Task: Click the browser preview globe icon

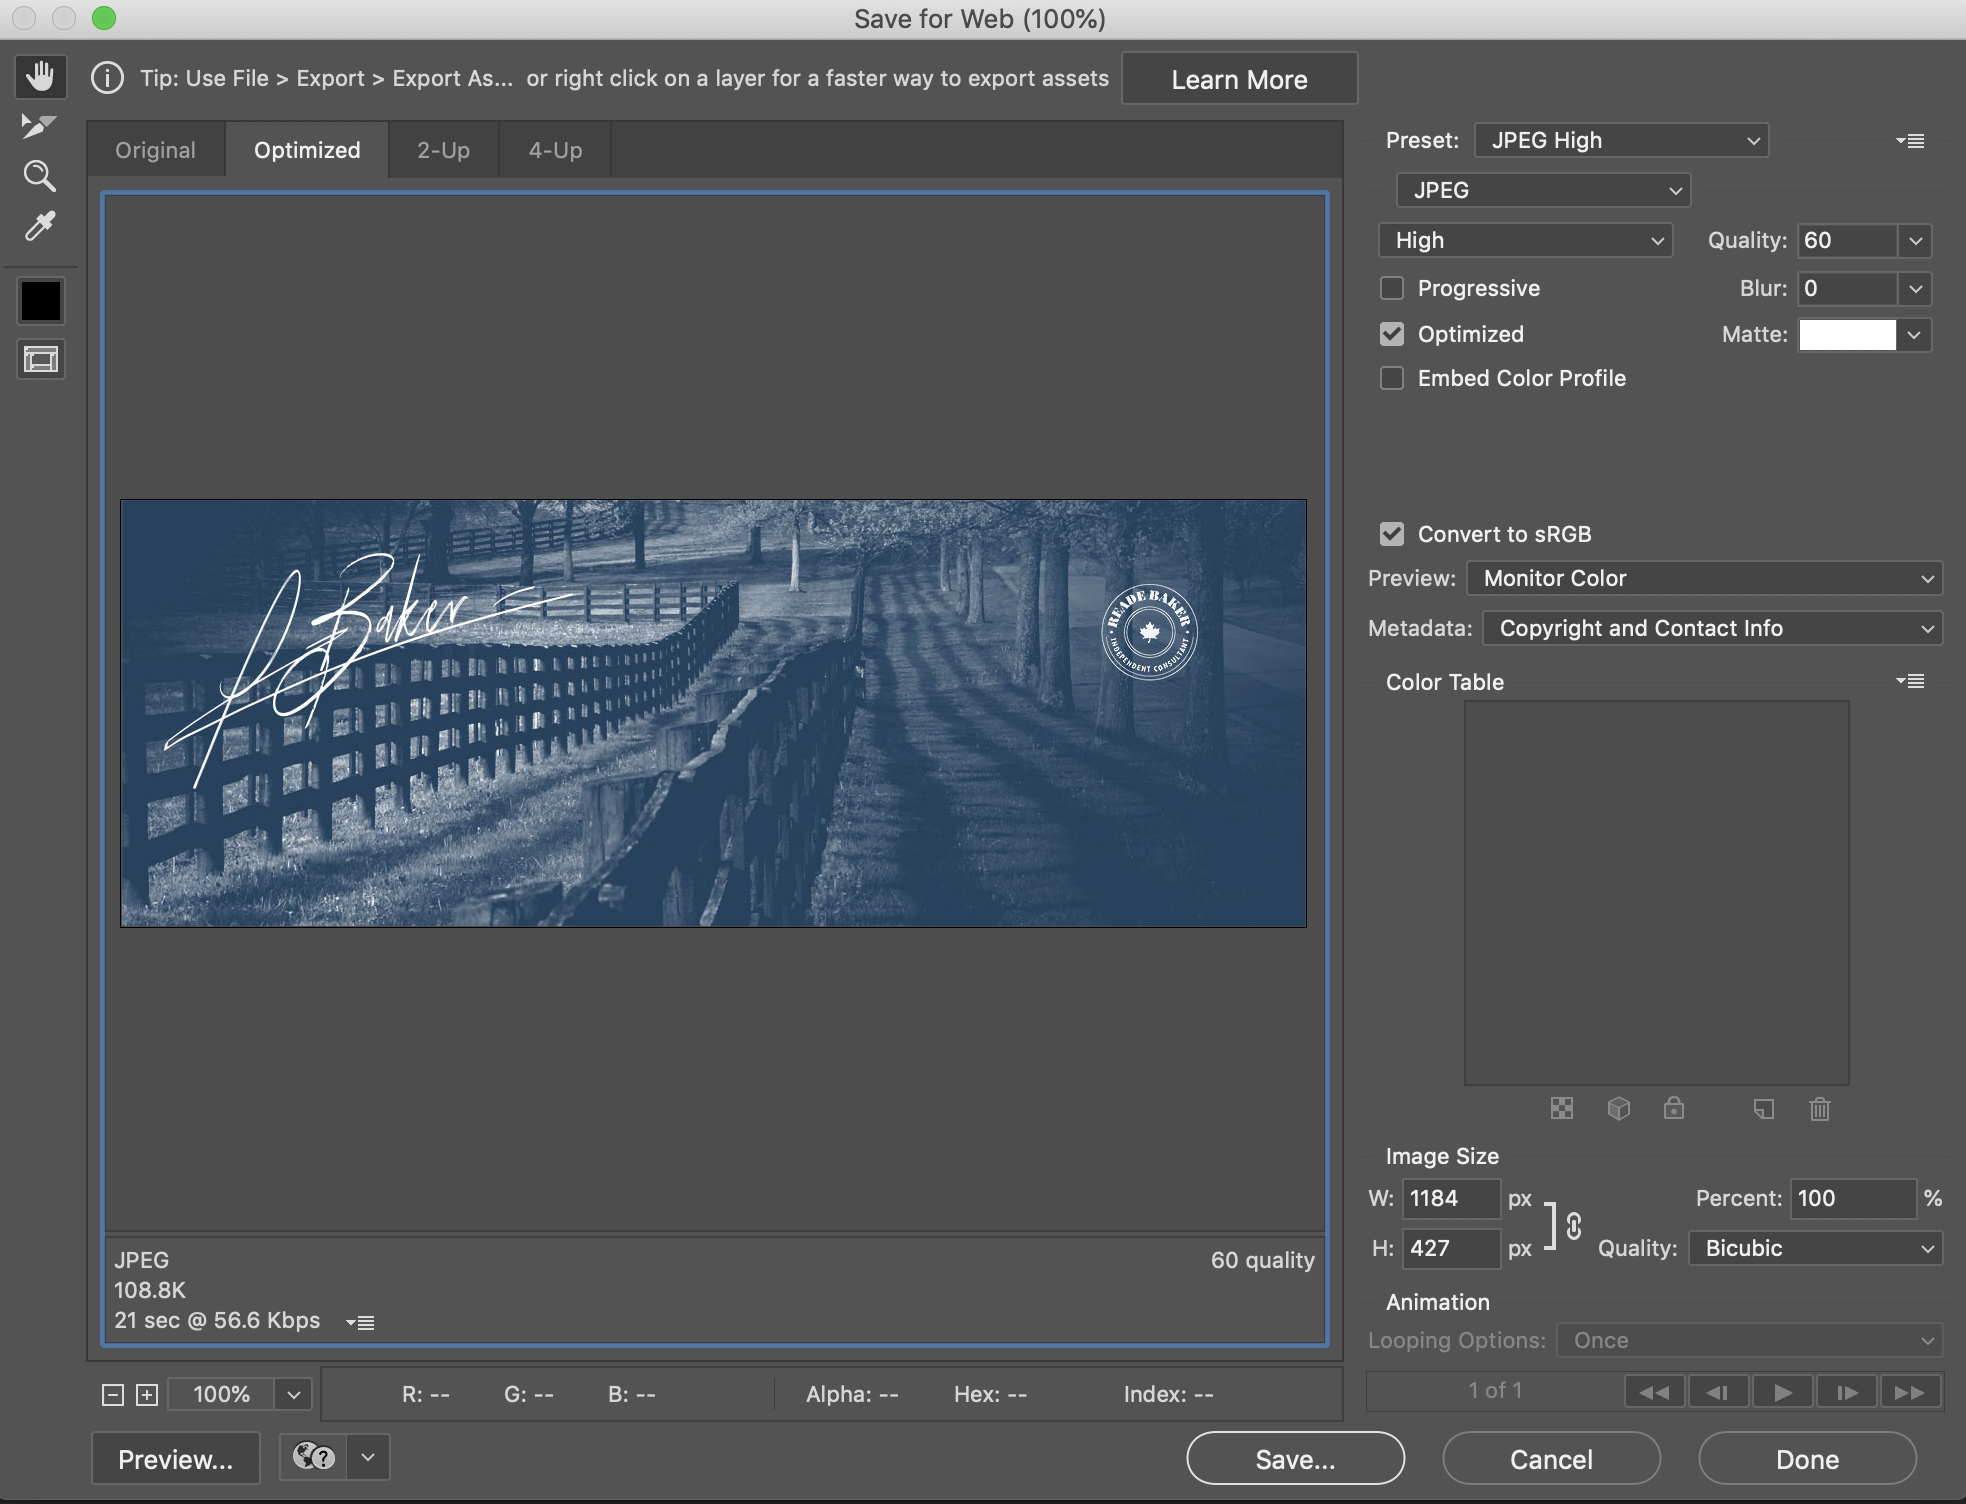Action: (x=313, y=1457)
